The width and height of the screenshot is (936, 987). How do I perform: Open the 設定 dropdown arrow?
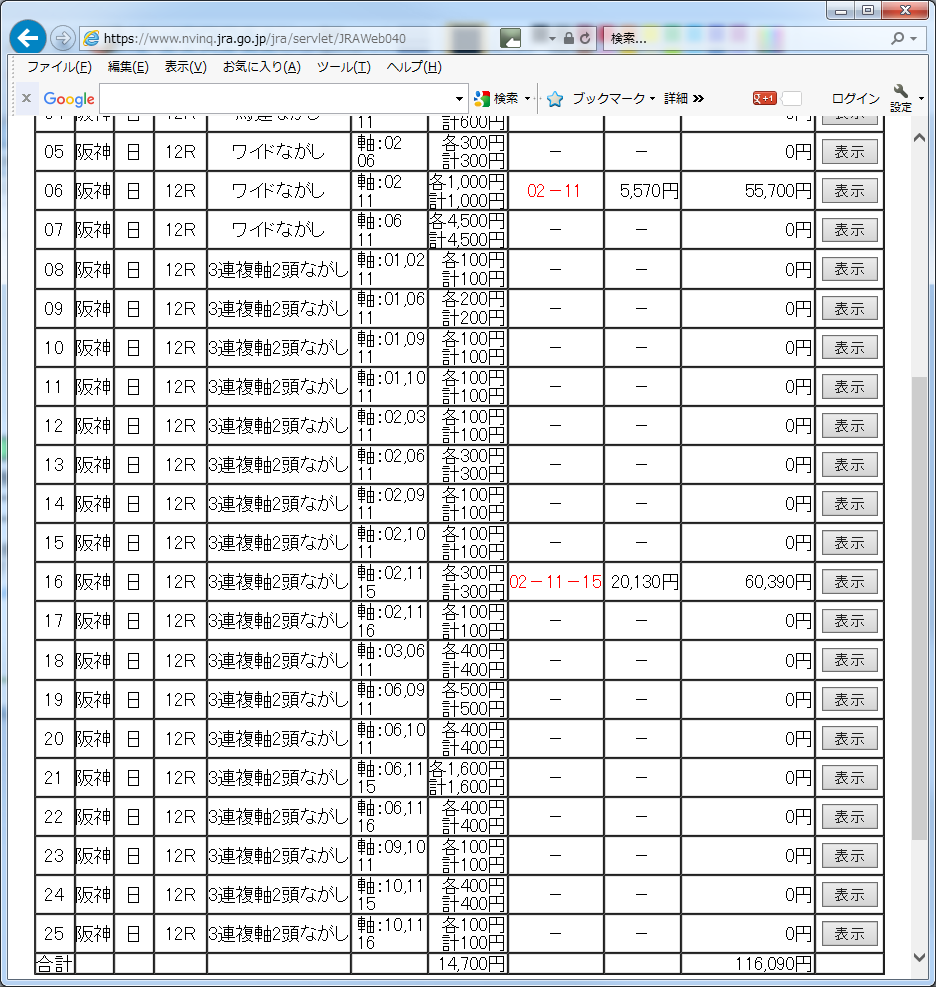pos(921,98)
